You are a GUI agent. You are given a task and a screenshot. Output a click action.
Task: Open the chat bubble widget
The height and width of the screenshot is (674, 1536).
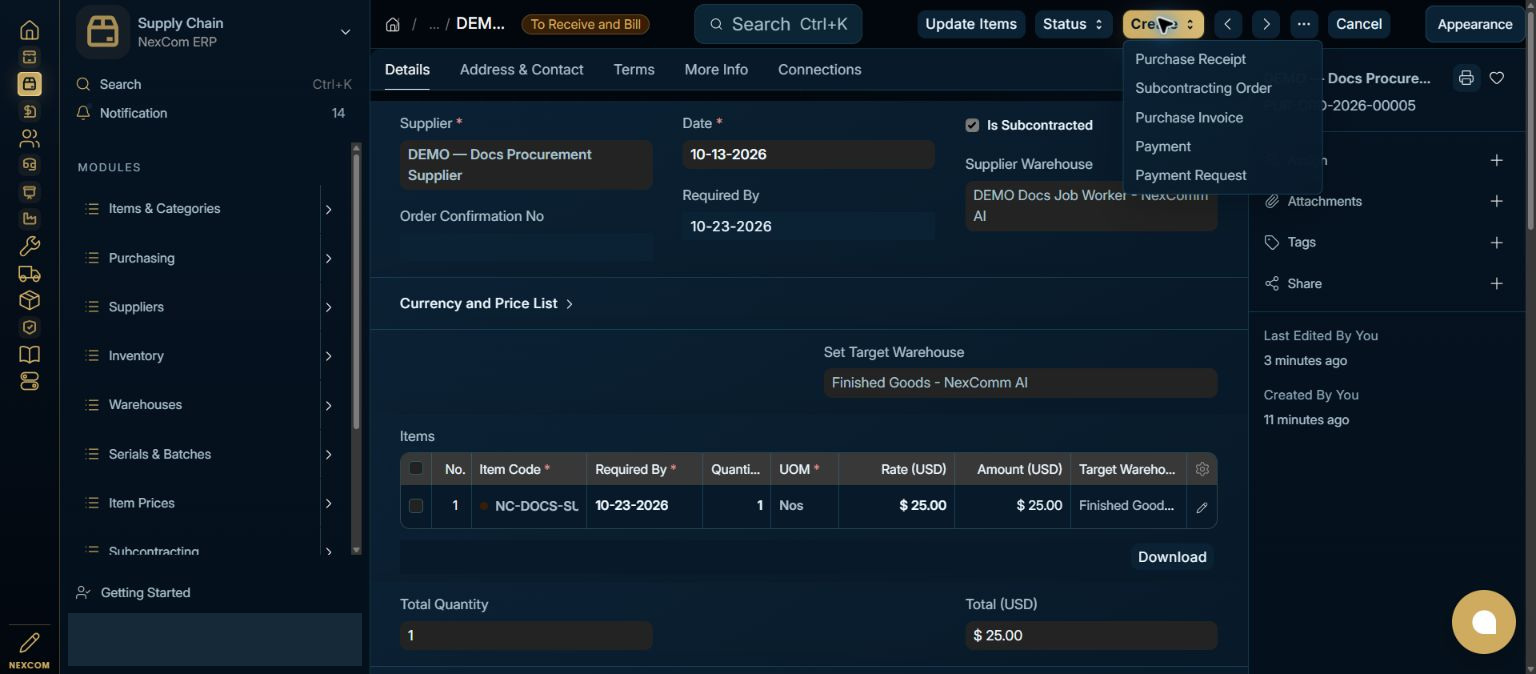click(x=1484, y=622)
